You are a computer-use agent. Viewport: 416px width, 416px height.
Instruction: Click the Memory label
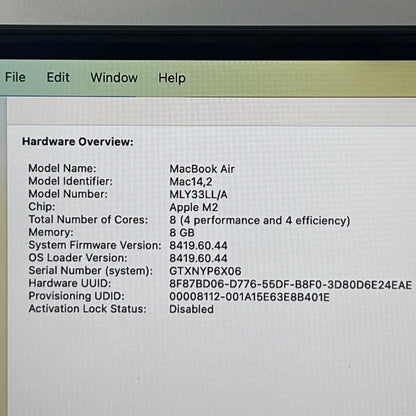51,232
